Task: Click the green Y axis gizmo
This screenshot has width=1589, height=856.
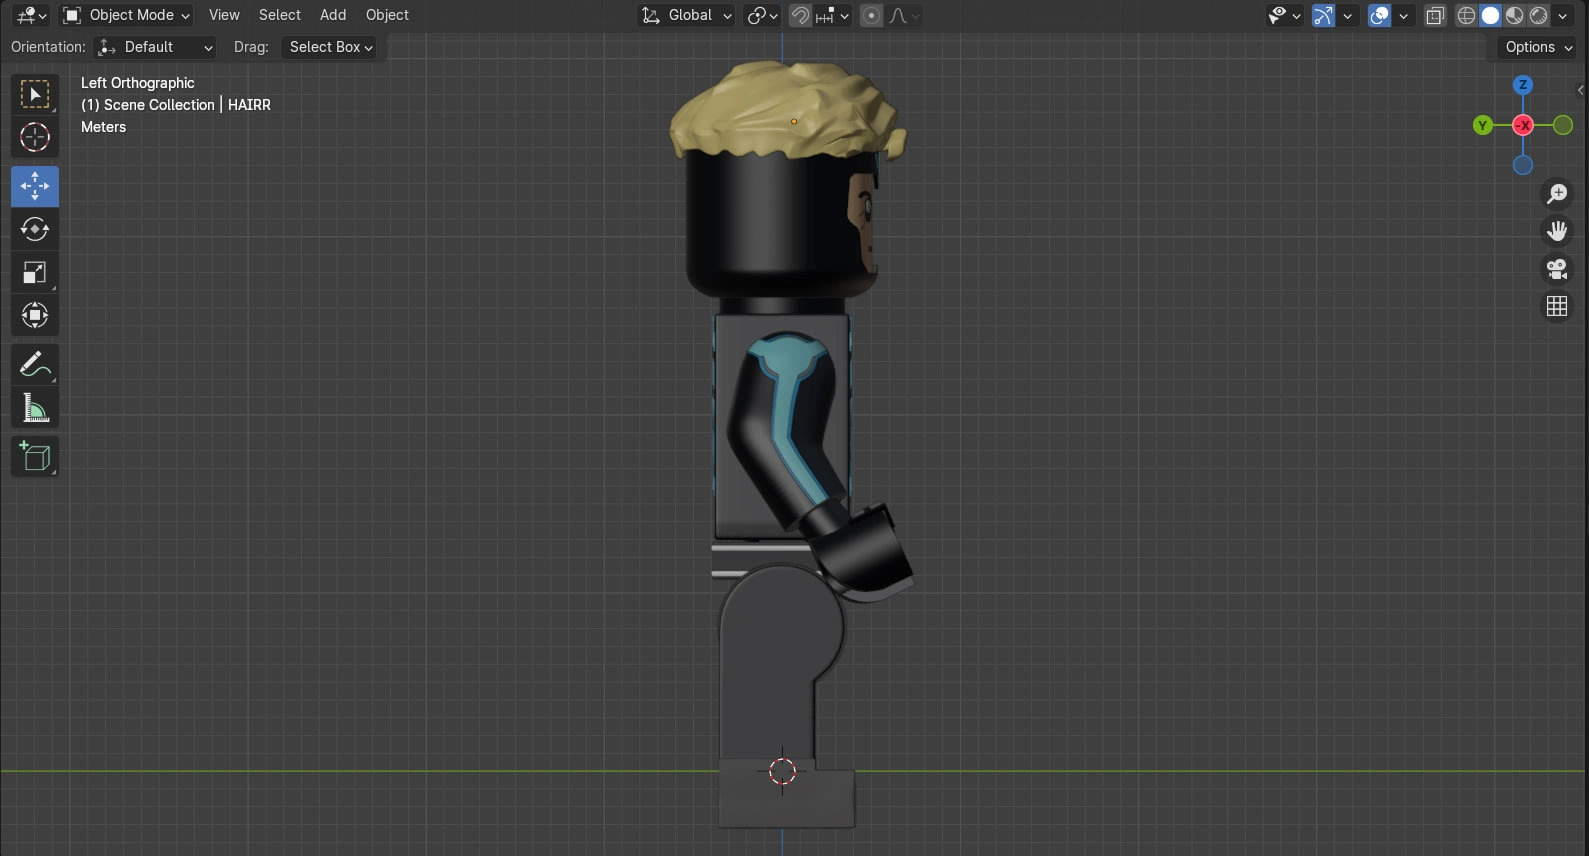Action: [x=1482, y=125]
